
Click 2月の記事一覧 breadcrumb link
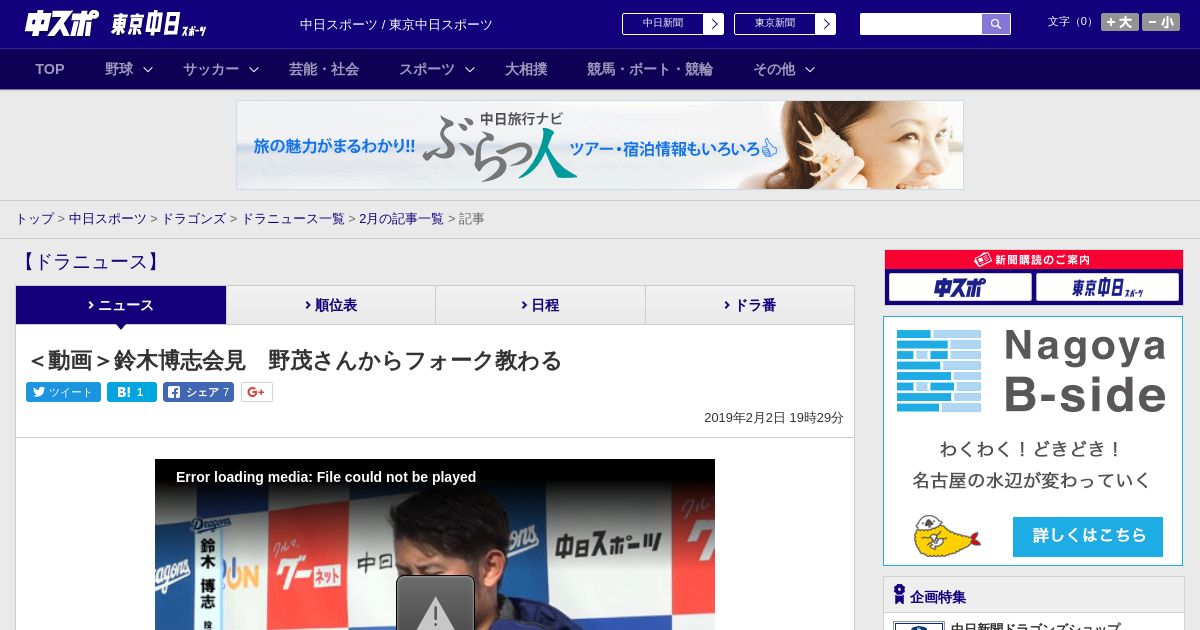tap(401, 218)
